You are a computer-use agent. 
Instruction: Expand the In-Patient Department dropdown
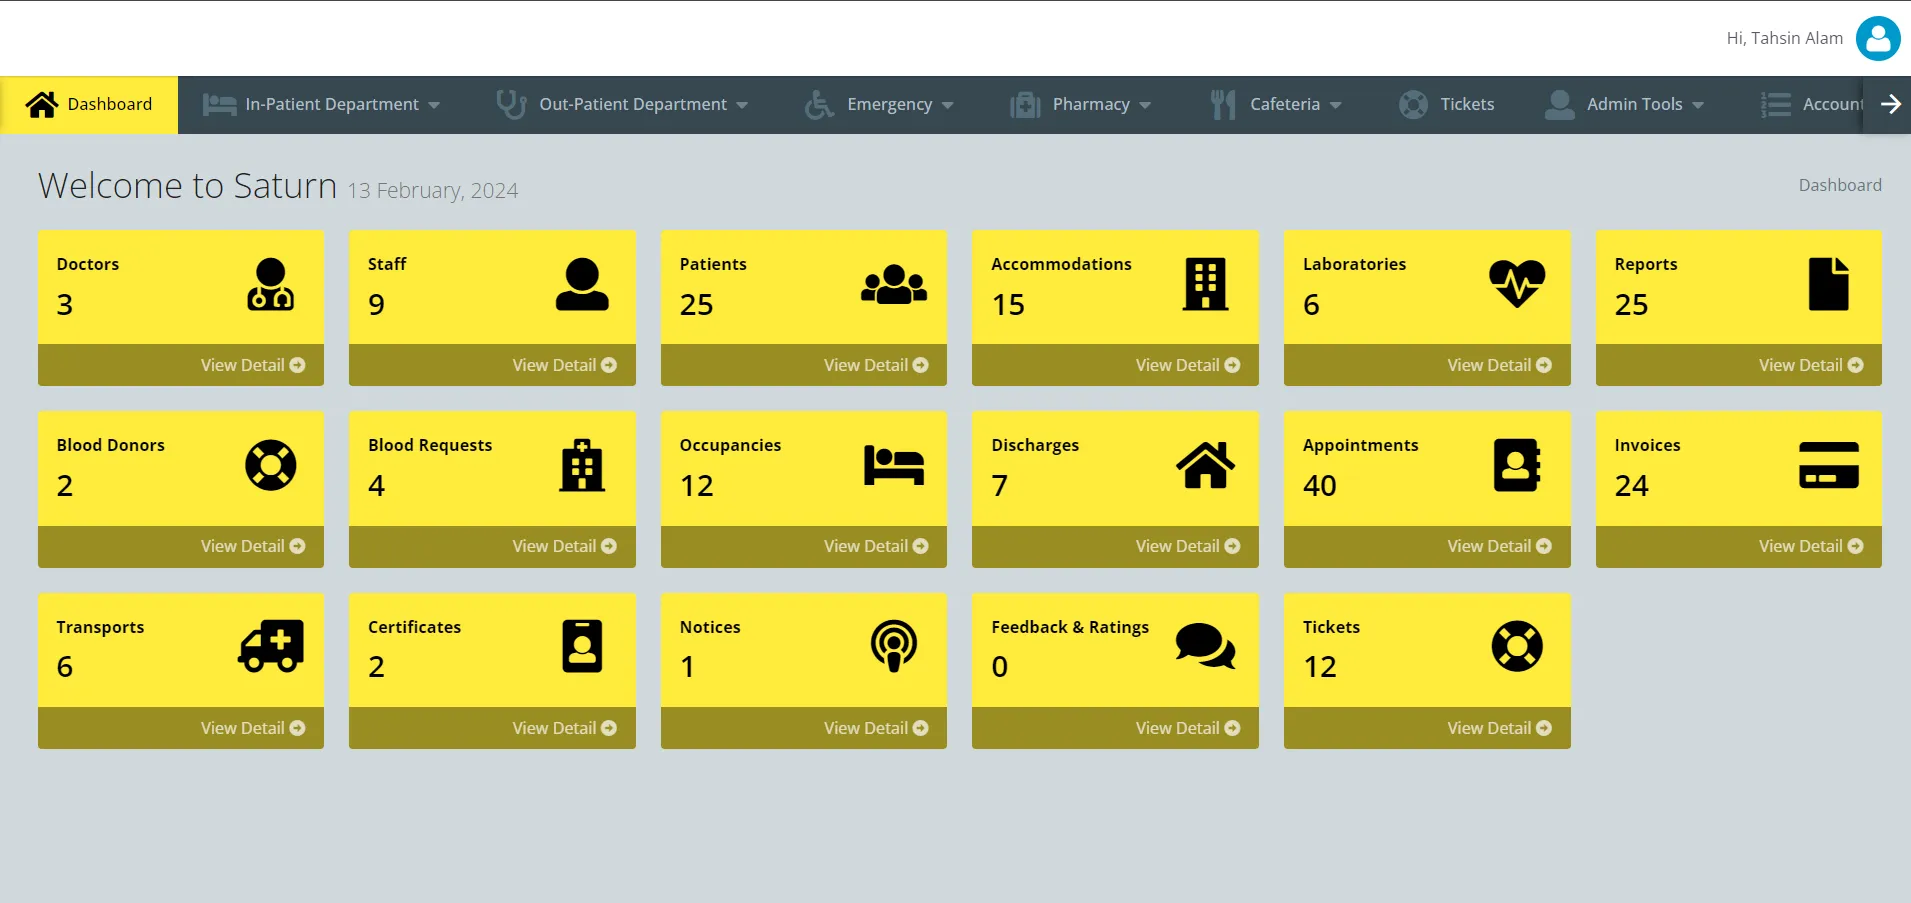click(x=321, y=104)
